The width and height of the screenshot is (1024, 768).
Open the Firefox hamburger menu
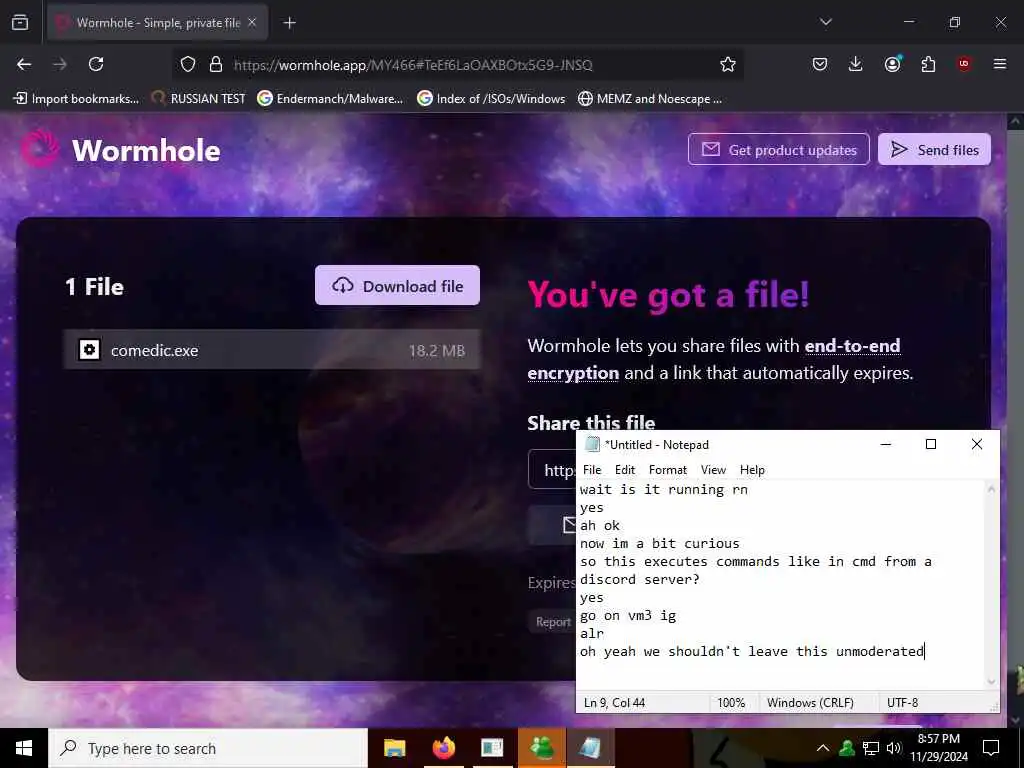pos(1000,64)
